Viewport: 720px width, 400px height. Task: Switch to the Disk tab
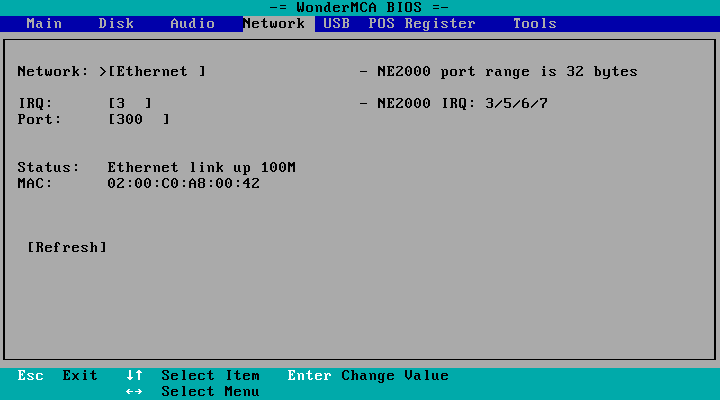116,23
